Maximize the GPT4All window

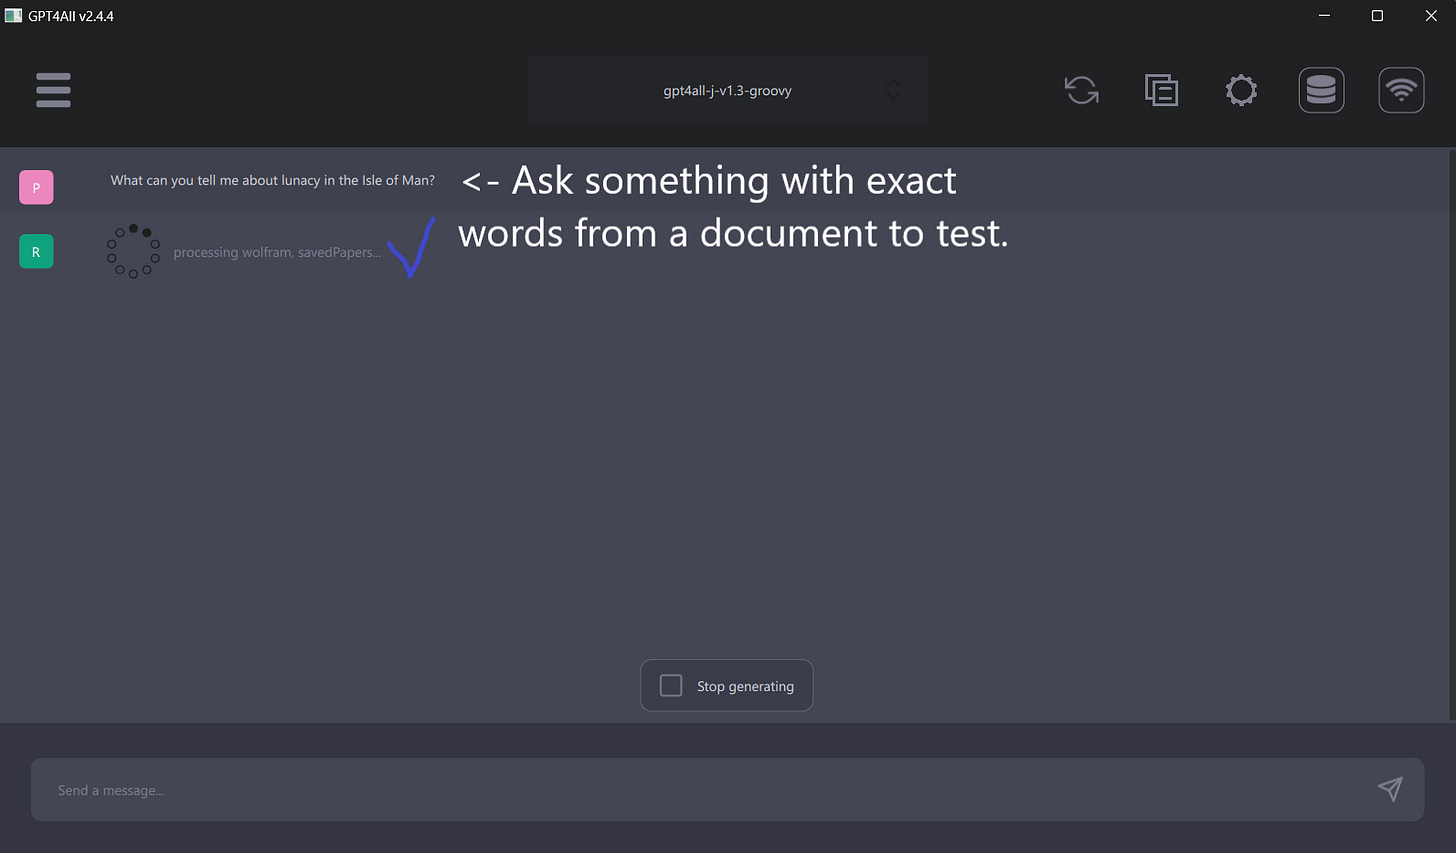click(1377, 16)
